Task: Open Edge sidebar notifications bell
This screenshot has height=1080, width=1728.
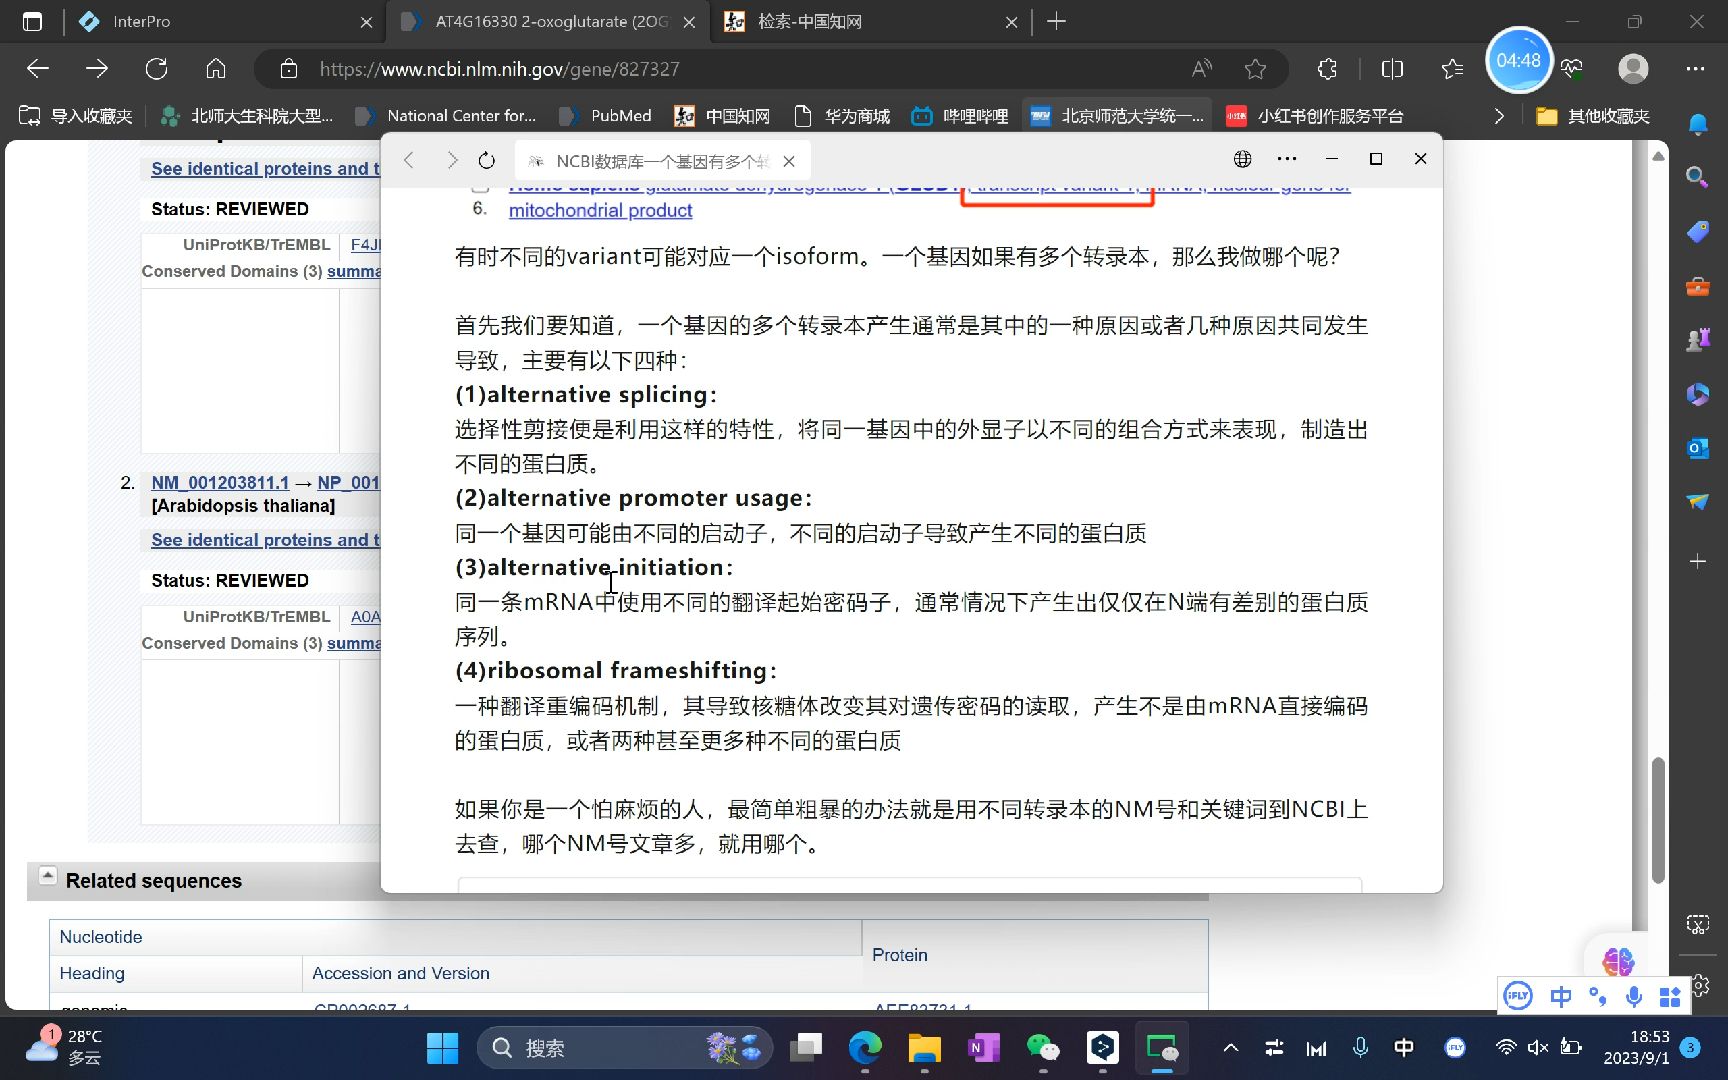Action: pos(1697,124)
